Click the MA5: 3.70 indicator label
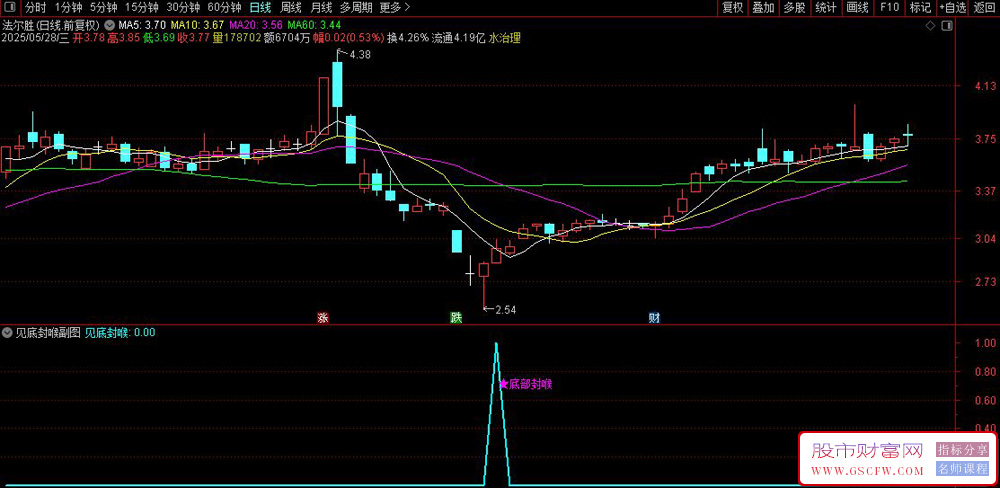Image resolution: width=1000 pixels, height=488 pixels. point(143,26)
